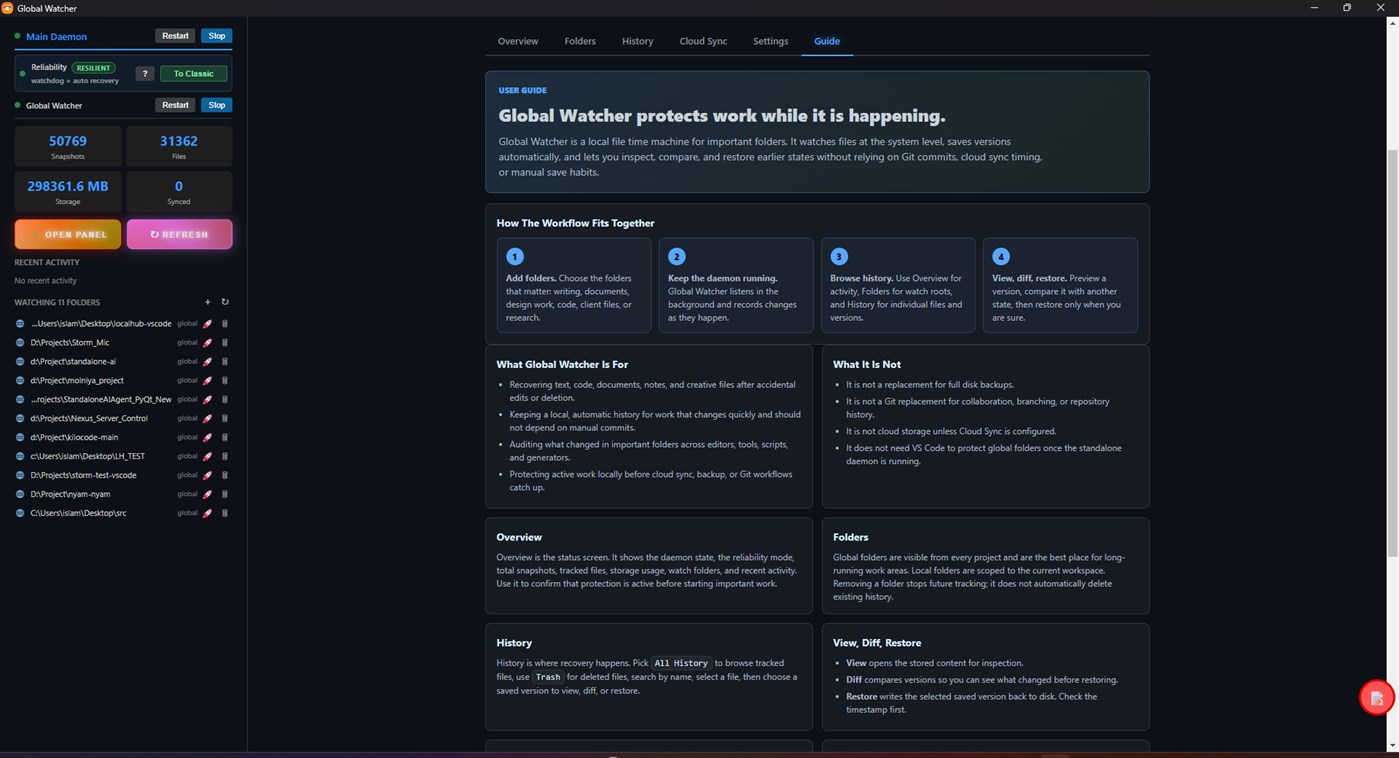Switch to the Settings tab
The width and height of the screenshot is (1399, 758).
(x=770, y=41)
